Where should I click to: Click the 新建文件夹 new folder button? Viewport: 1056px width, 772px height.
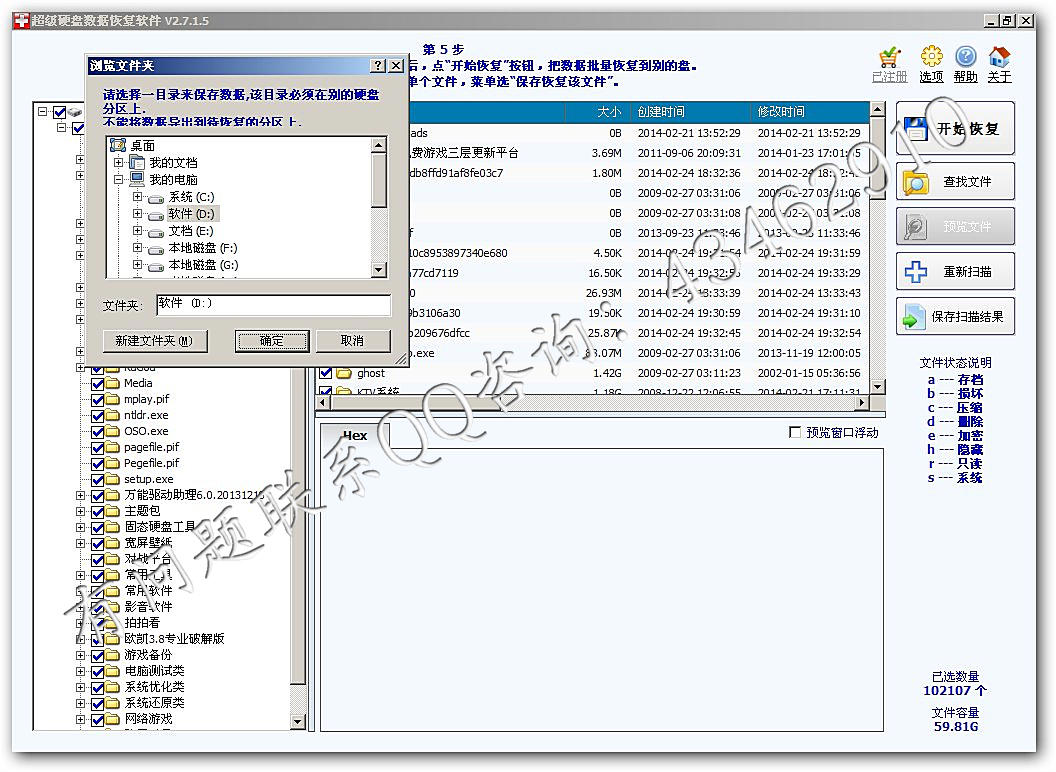pyautogui.click(x=153, y=340)
